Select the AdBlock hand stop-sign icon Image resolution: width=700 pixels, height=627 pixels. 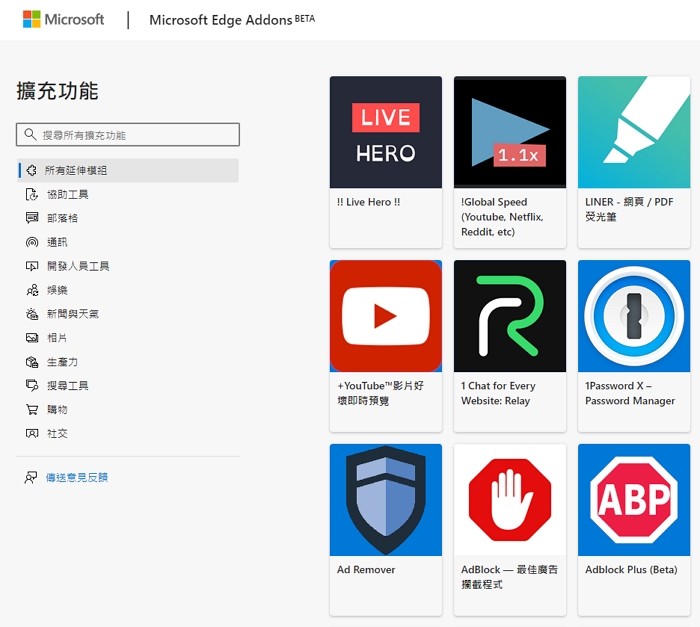point(509,500)
